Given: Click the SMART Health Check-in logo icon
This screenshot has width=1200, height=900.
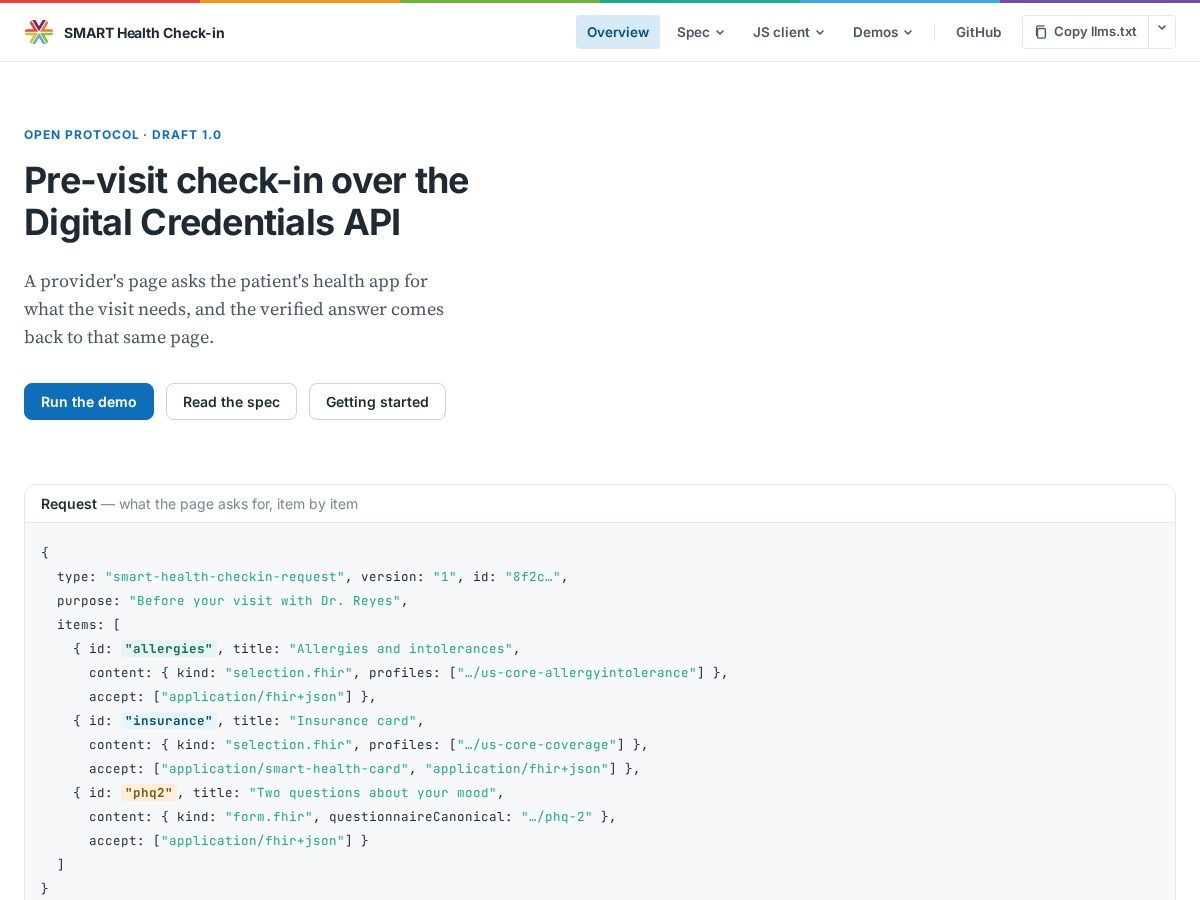Looking at the screenshot, I should [x=39, y=32].
